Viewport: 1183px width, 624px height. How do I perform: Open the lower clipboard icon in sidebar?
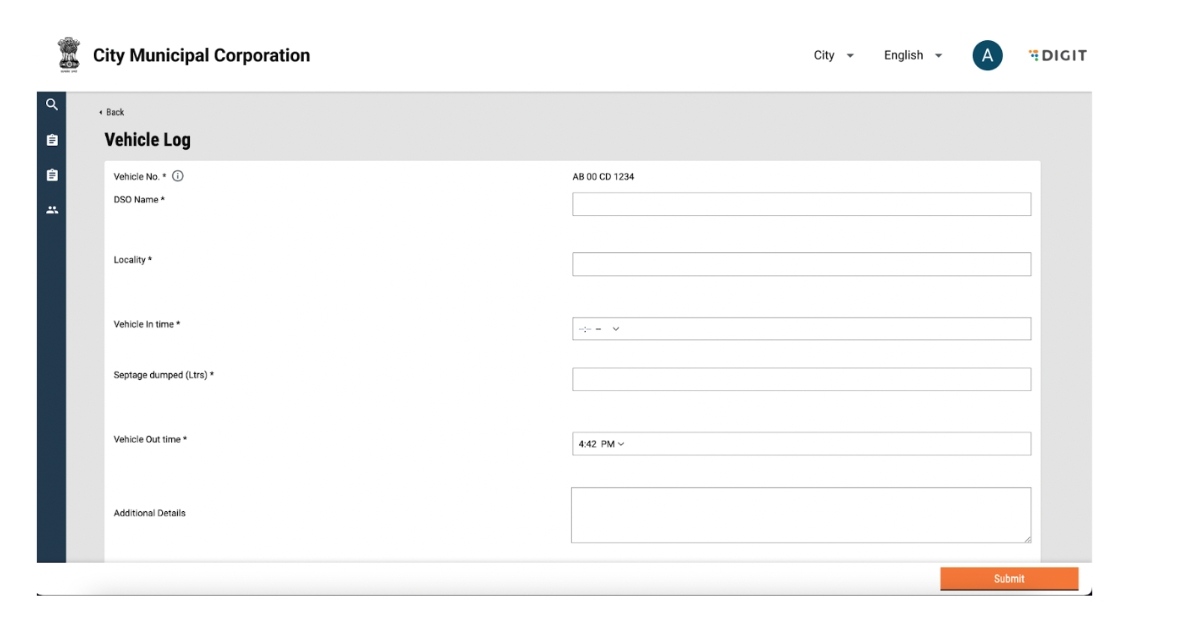click(52, 175)
